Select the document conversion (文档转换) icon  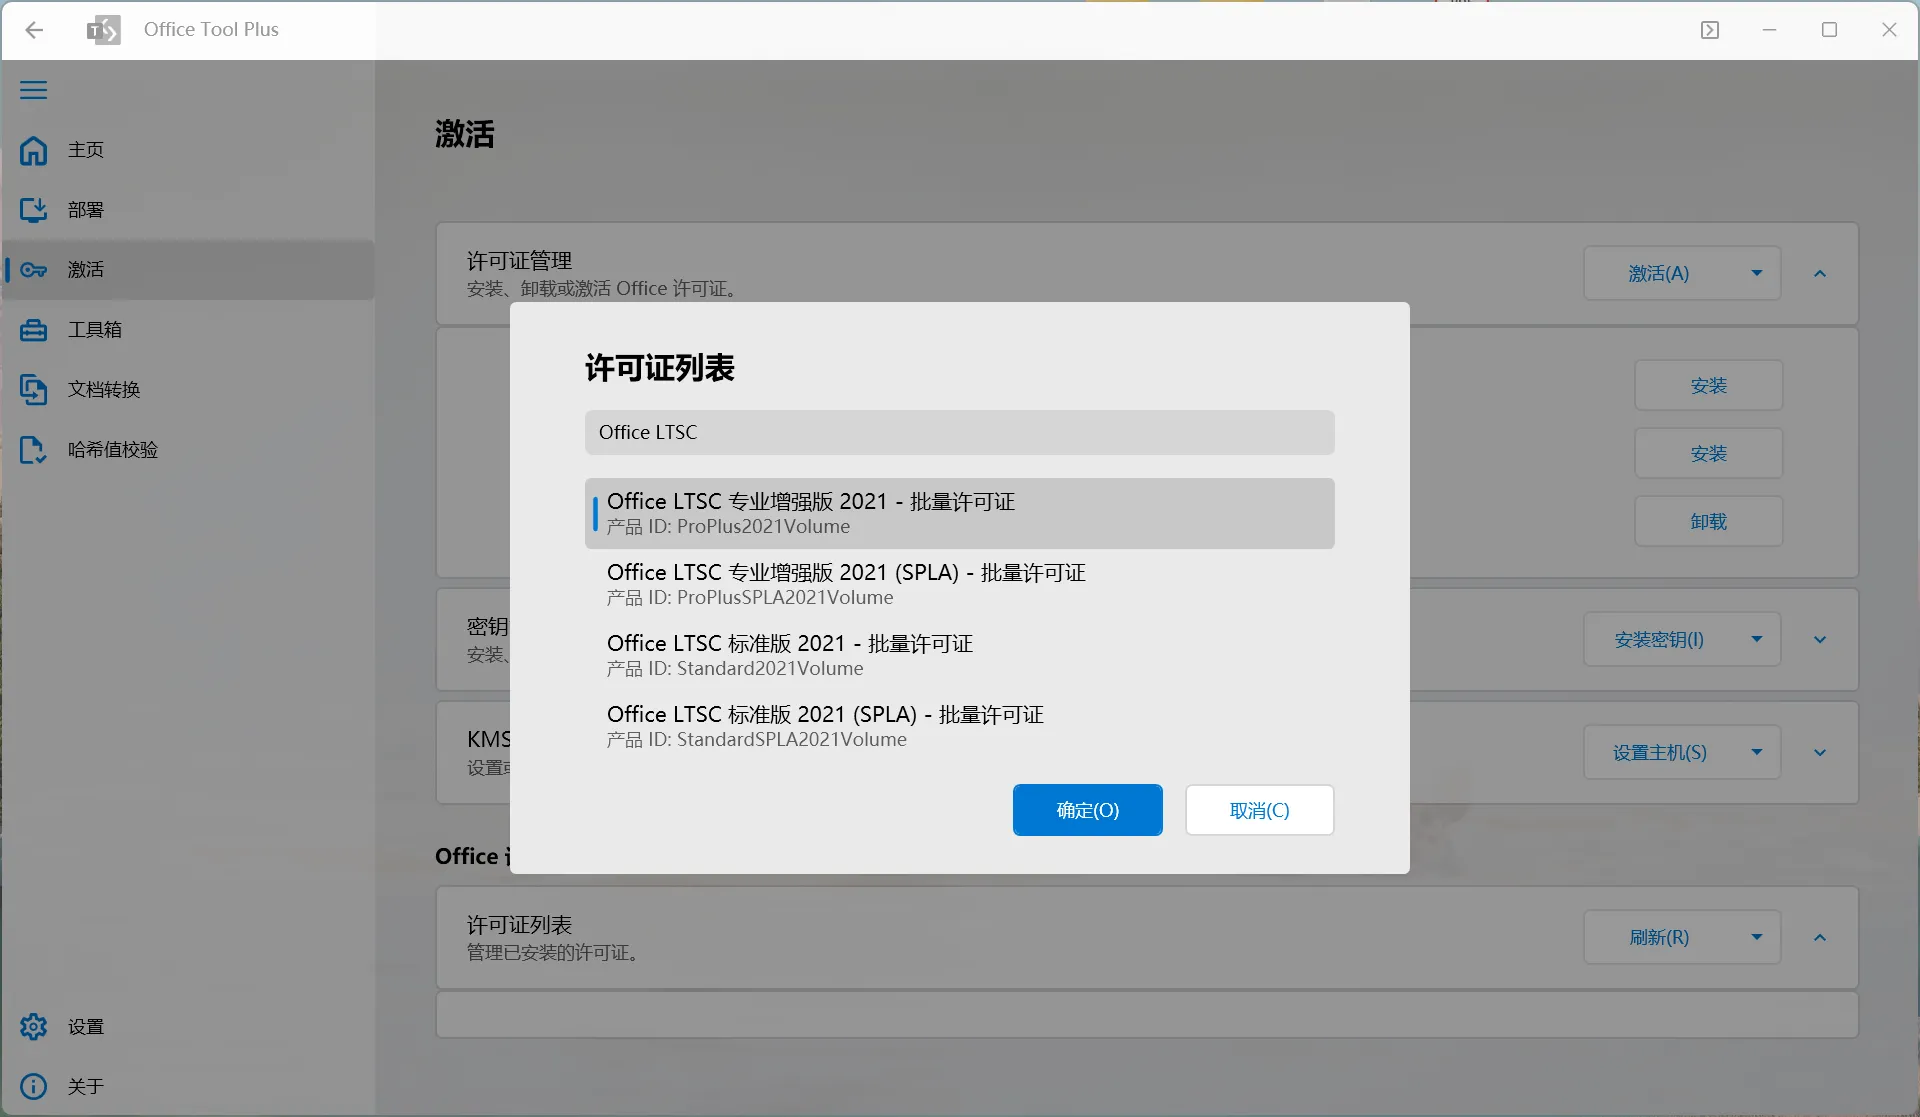pos(34,389)
